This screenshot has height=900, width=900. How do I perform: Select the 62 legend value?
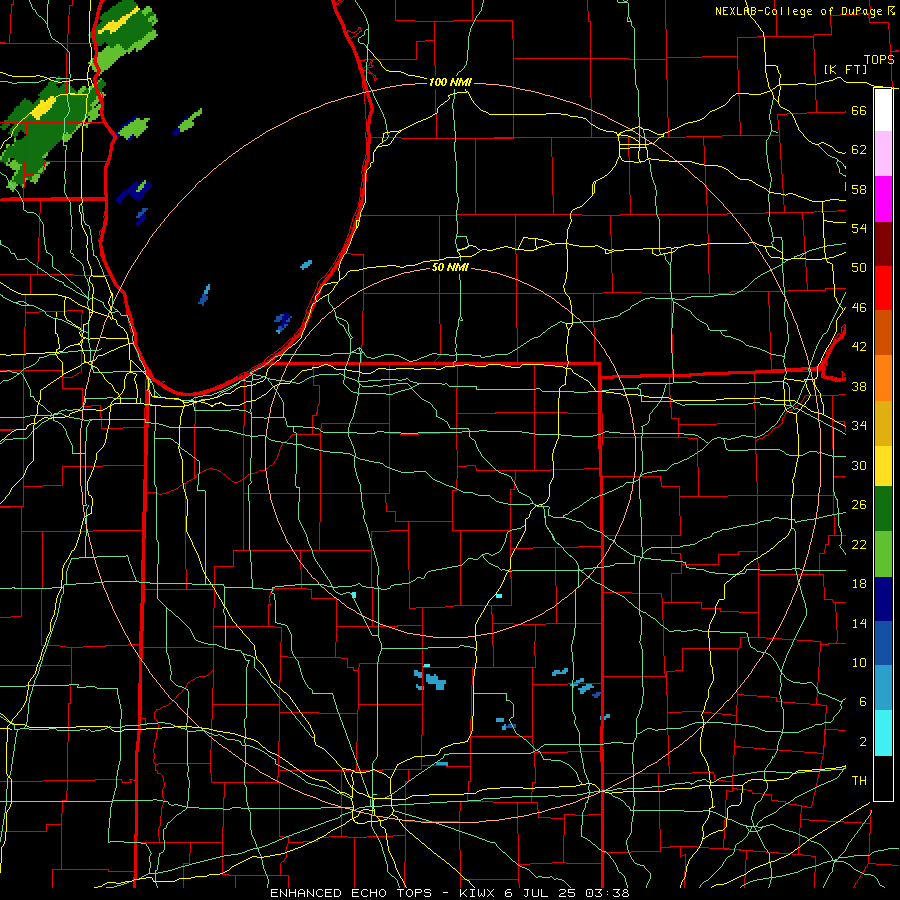coord(859,150)
